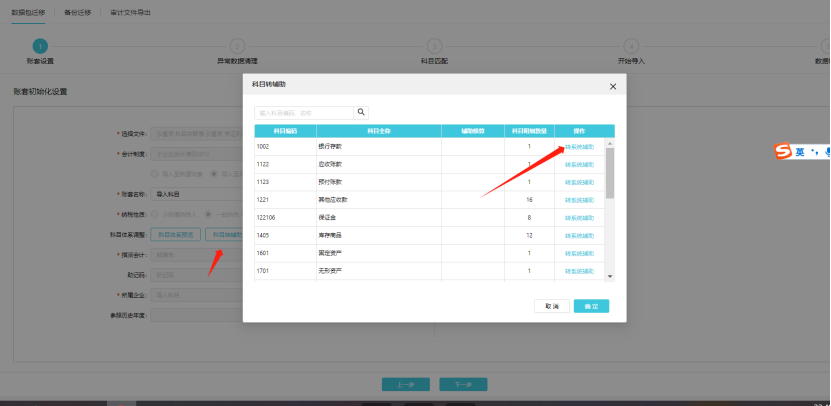The image size is (831, 406).
Task: Click scrollbar down arrow in subject table
Action: click(x=610, y=276)
